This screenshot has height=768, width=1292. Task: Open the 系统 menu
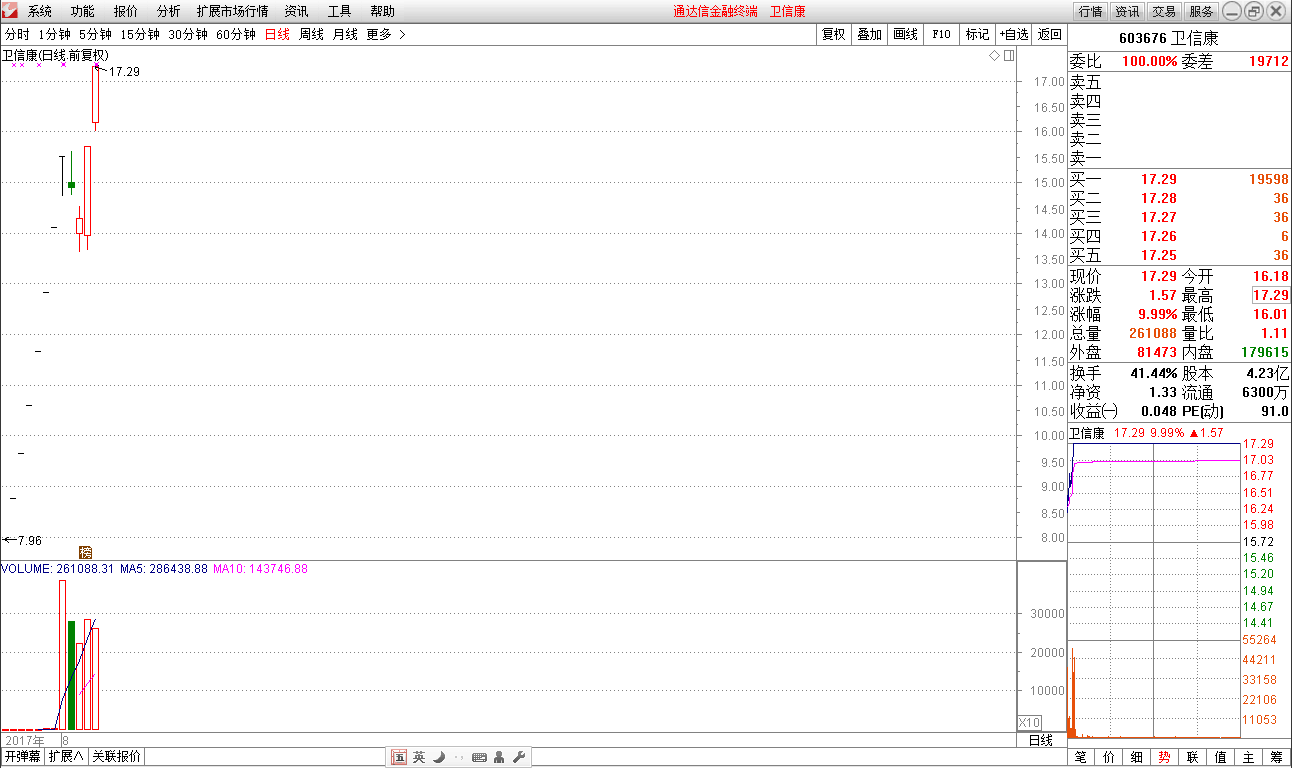[x=40, y=12]
